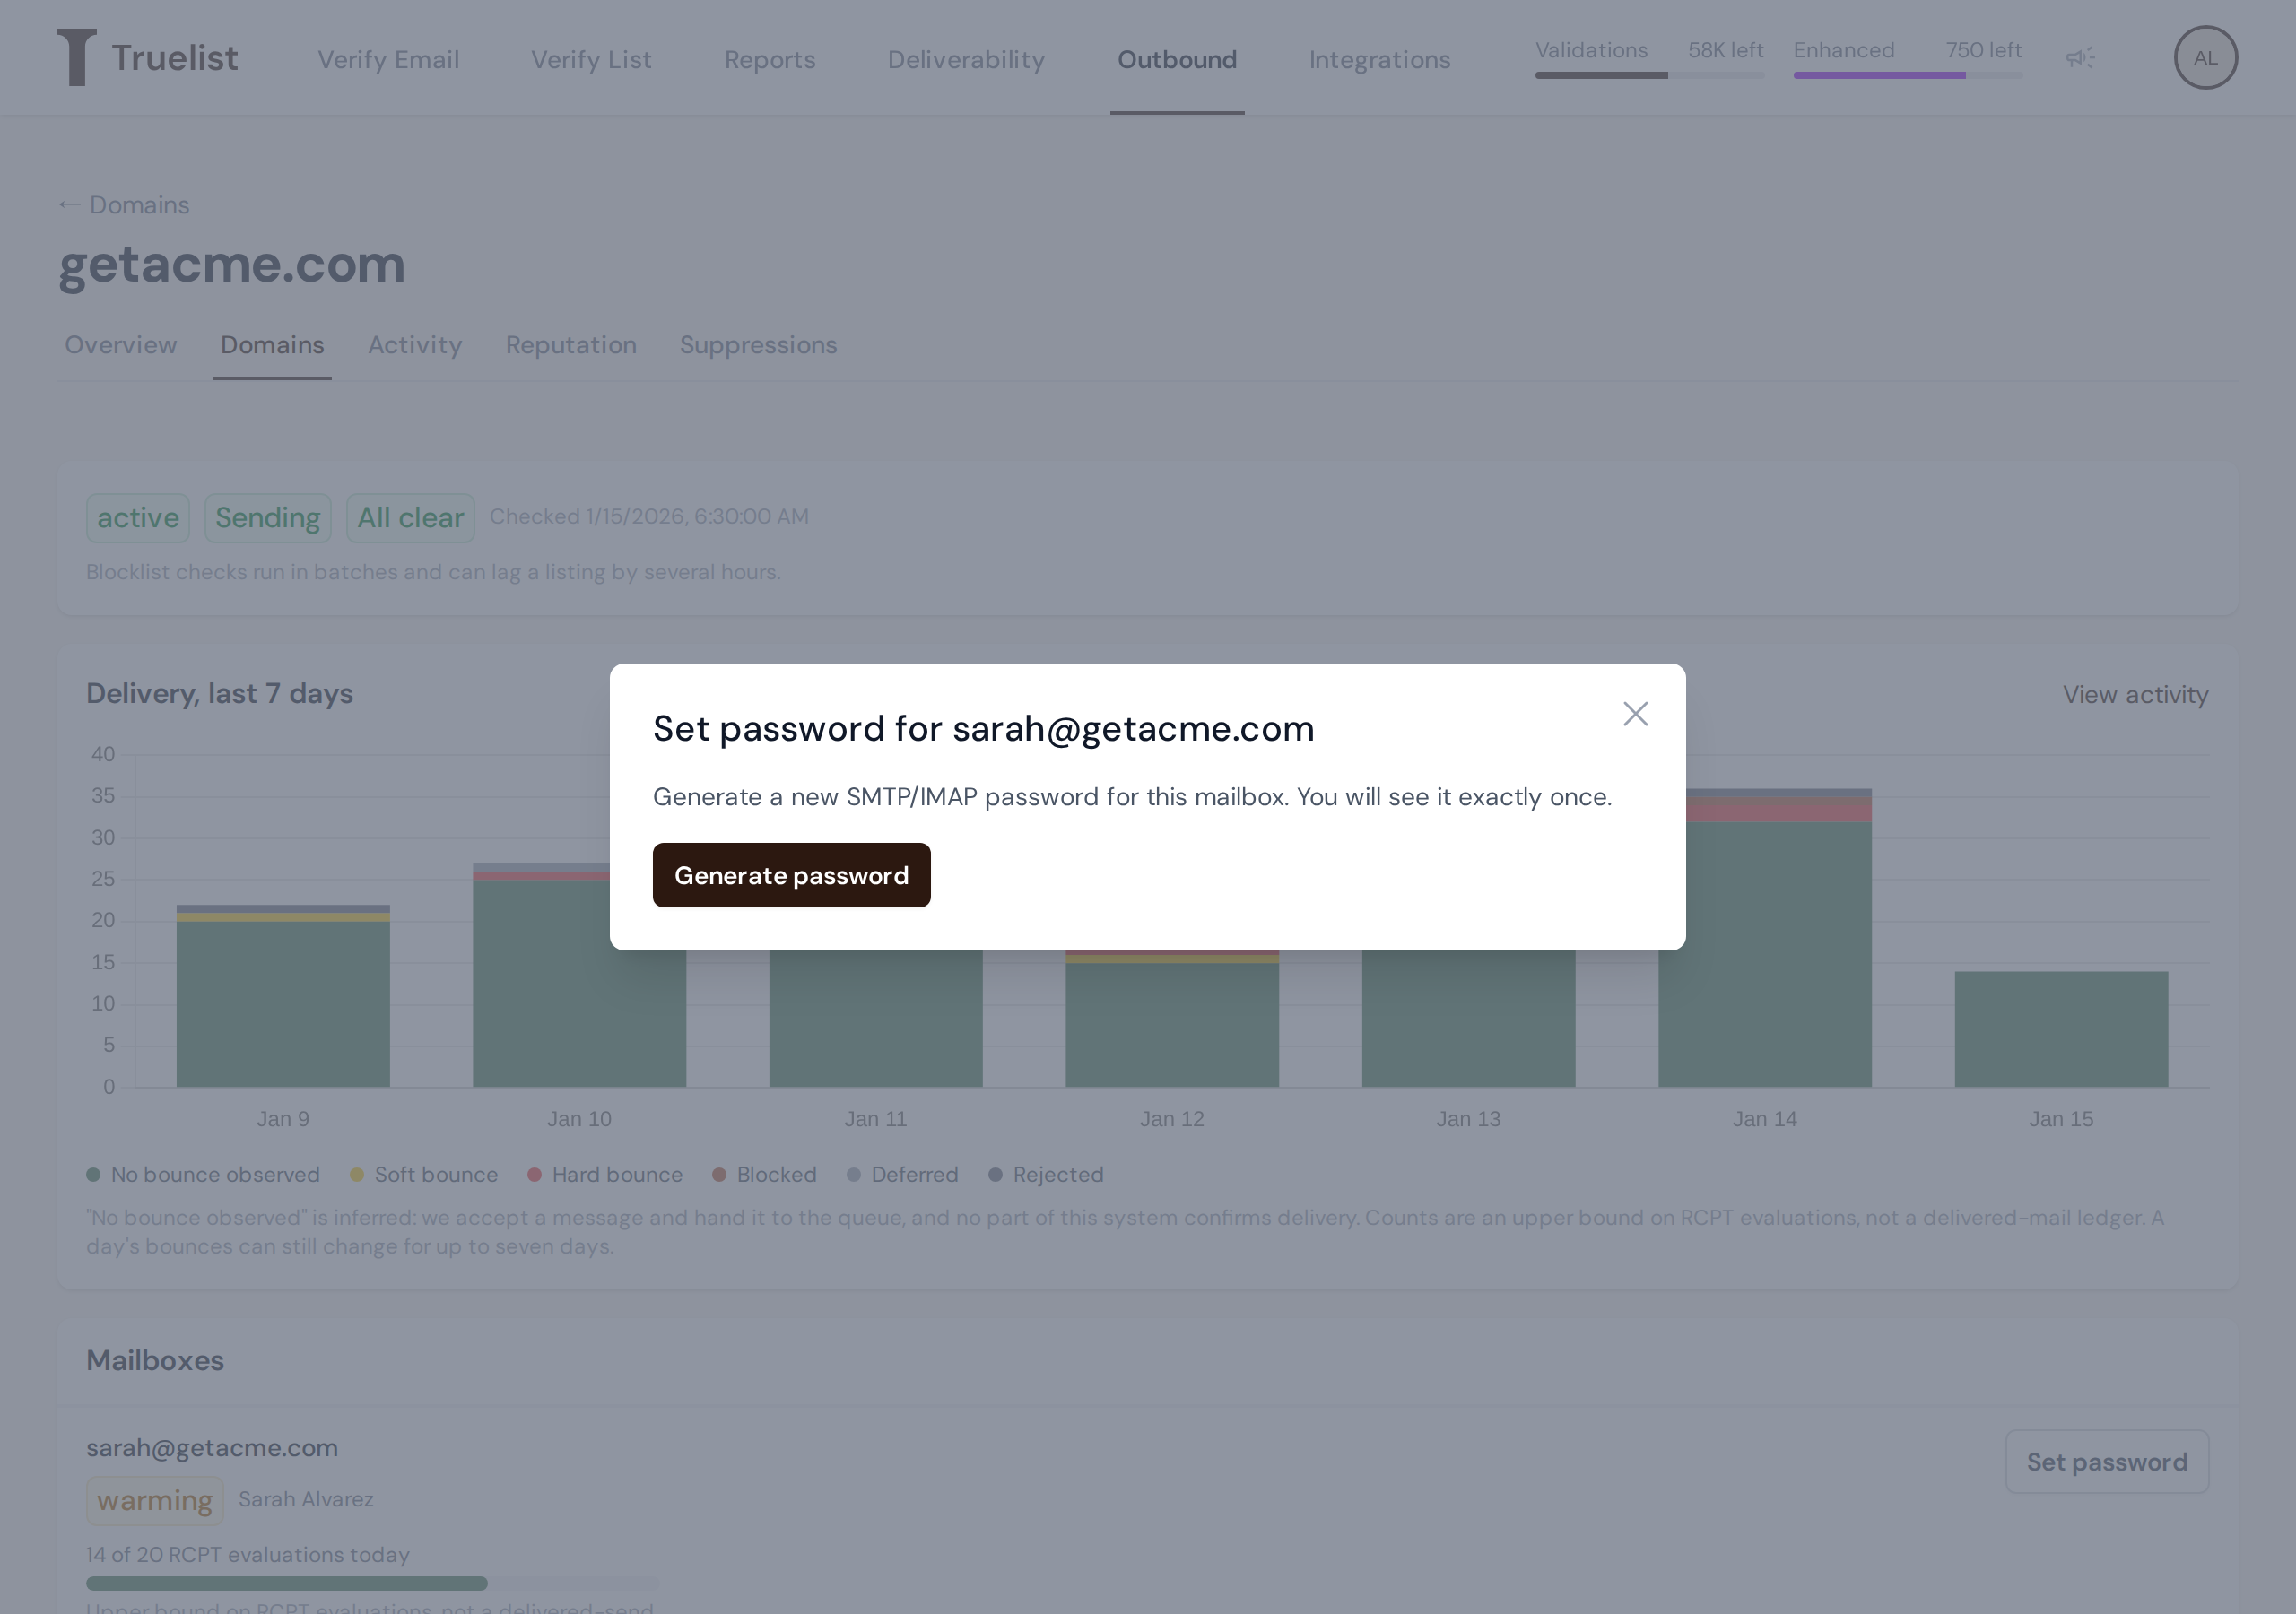Go to Verify Email page

pyautogui.click(x=388, y=60)
